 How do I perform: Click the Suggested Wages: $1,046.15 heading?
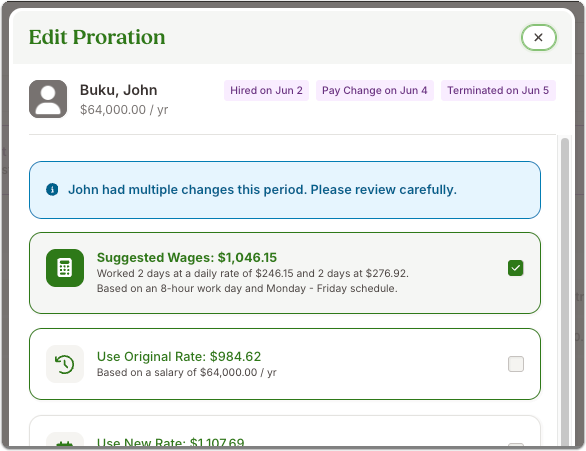[186, 257]
